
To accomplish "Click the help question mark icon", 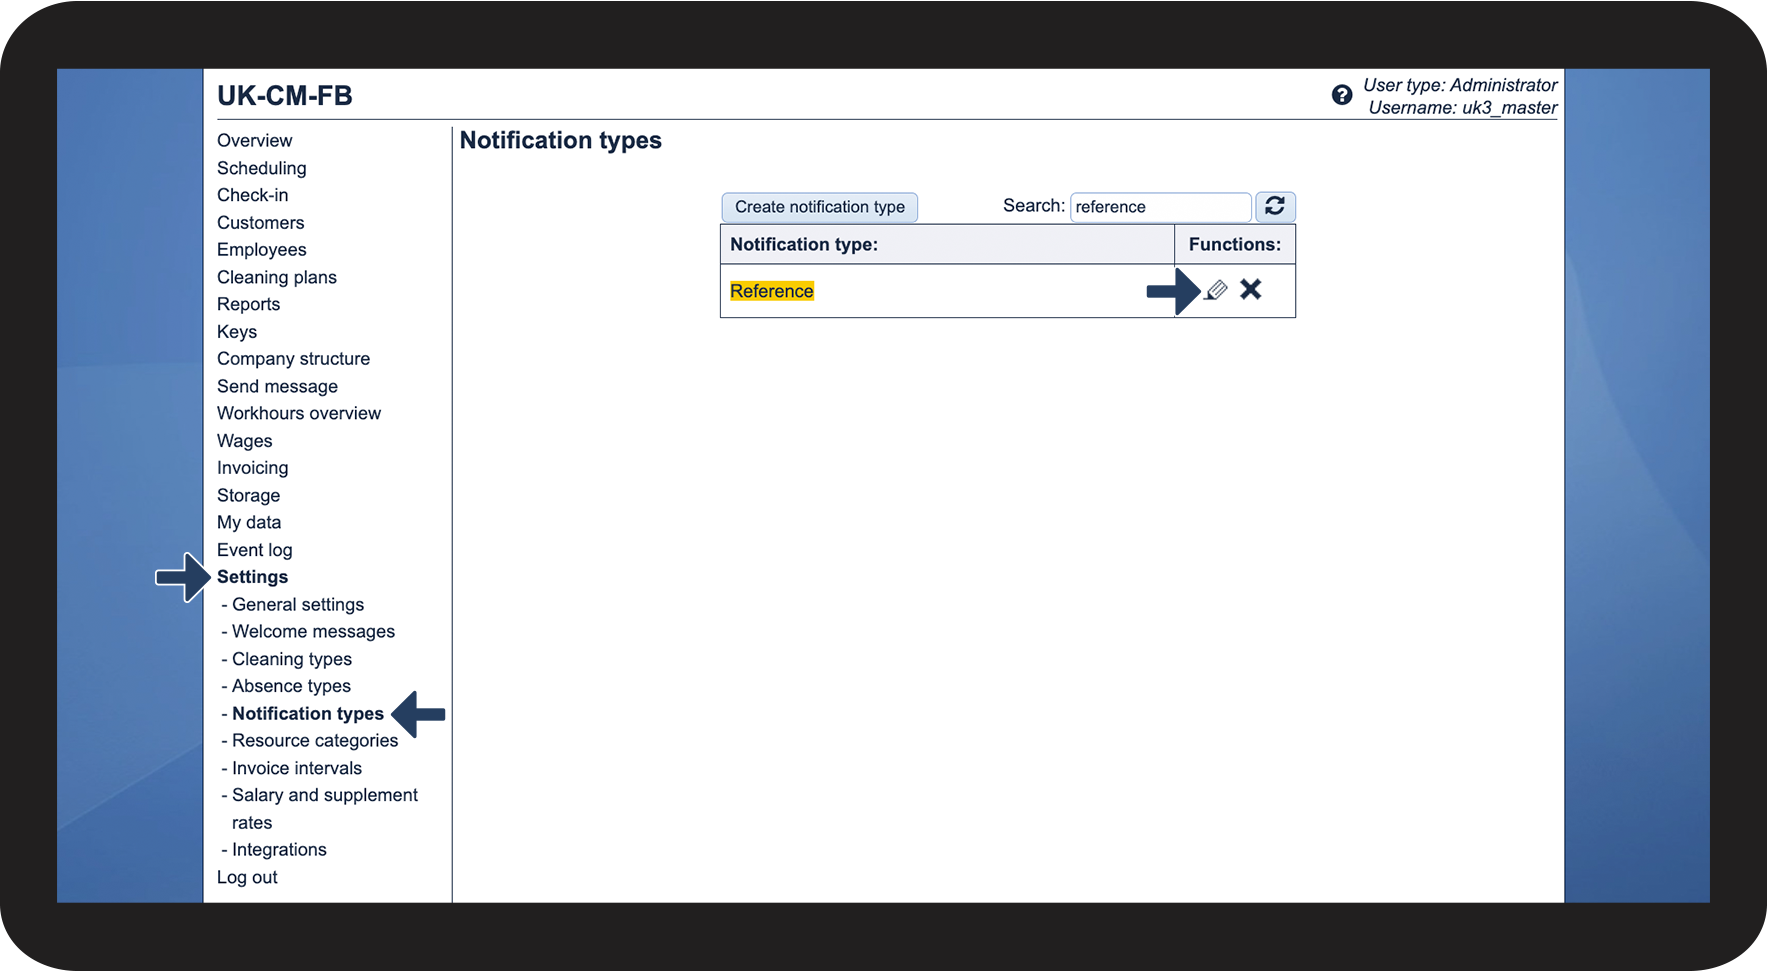I will click(x=1342, y=95).
